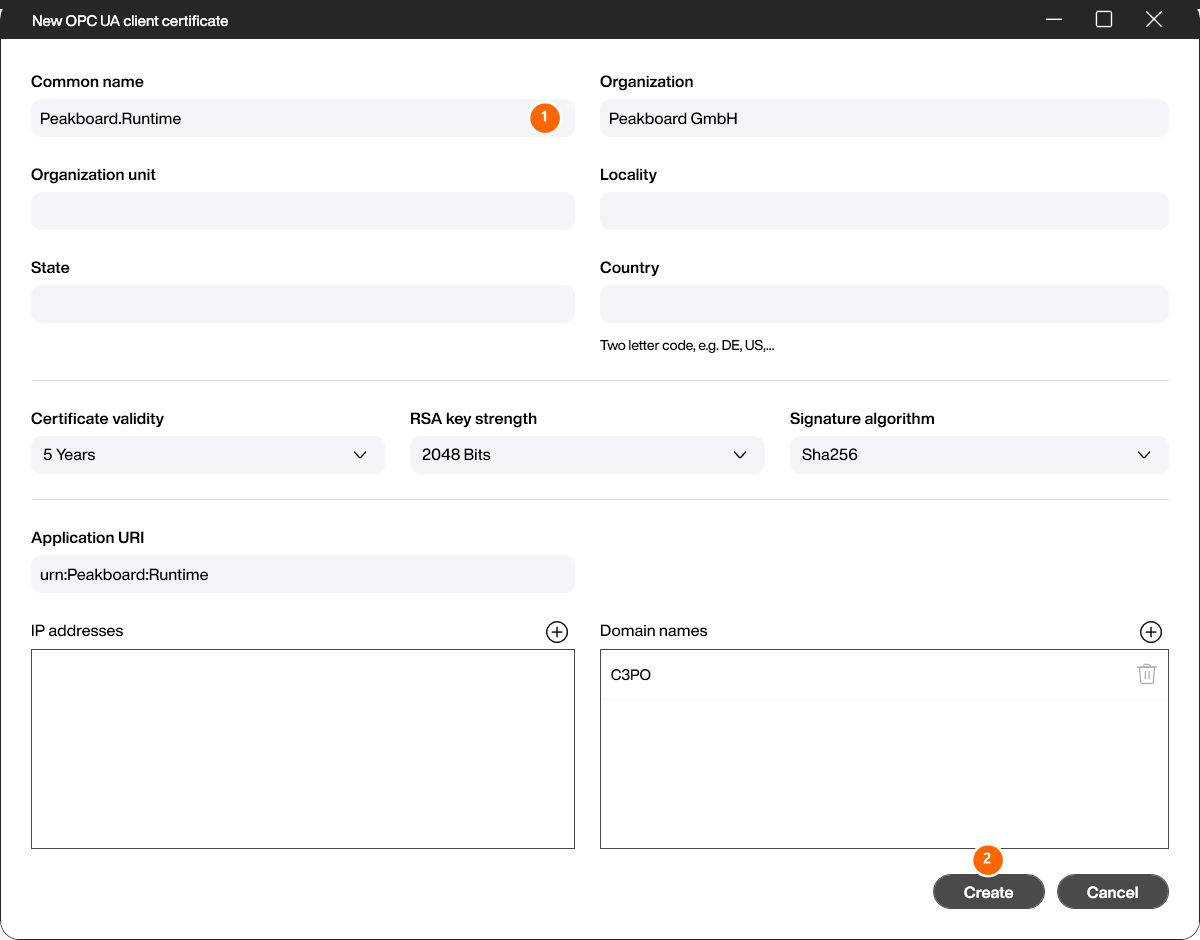Screen dimensions: 1200x940
Task: Select the State input field
Action: (303, 304)
